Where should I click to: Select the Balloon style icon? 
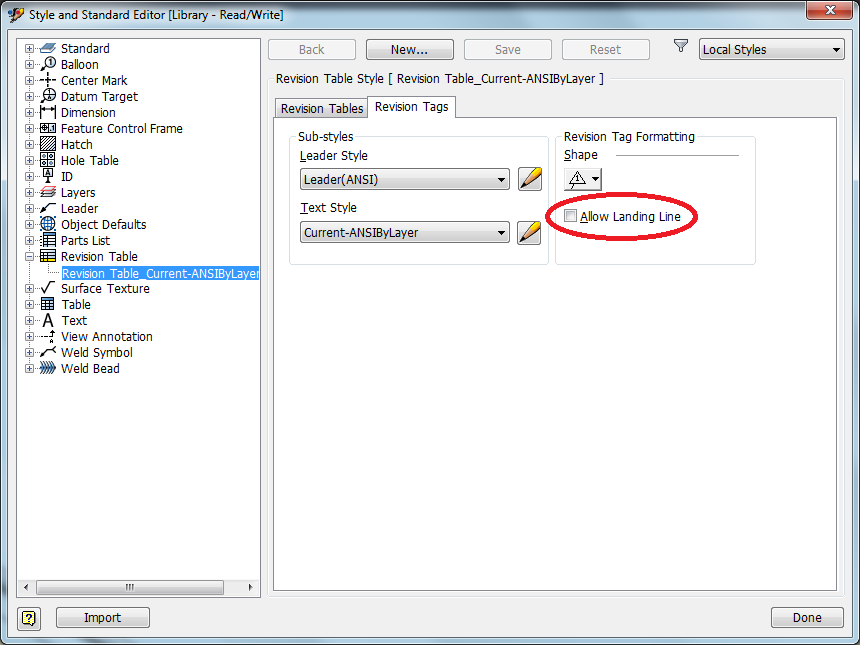coord(47,64)
